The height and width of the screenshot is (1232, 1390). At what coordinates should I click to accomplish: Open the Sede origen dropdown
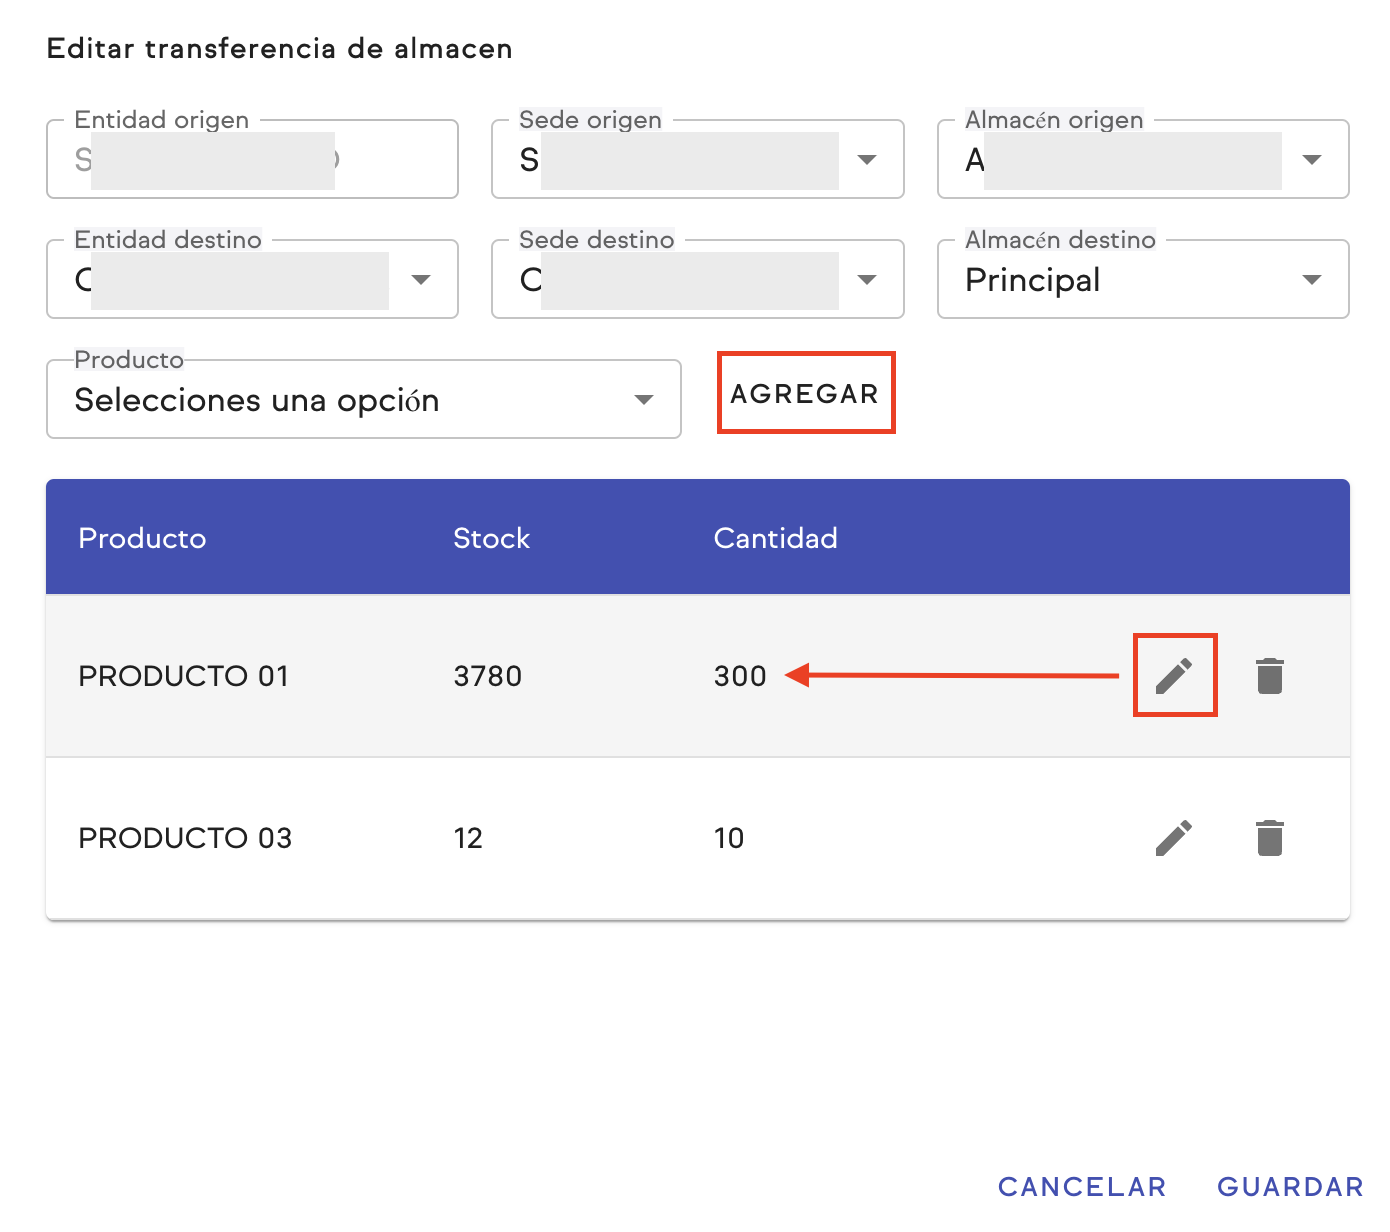click(697, 160)
